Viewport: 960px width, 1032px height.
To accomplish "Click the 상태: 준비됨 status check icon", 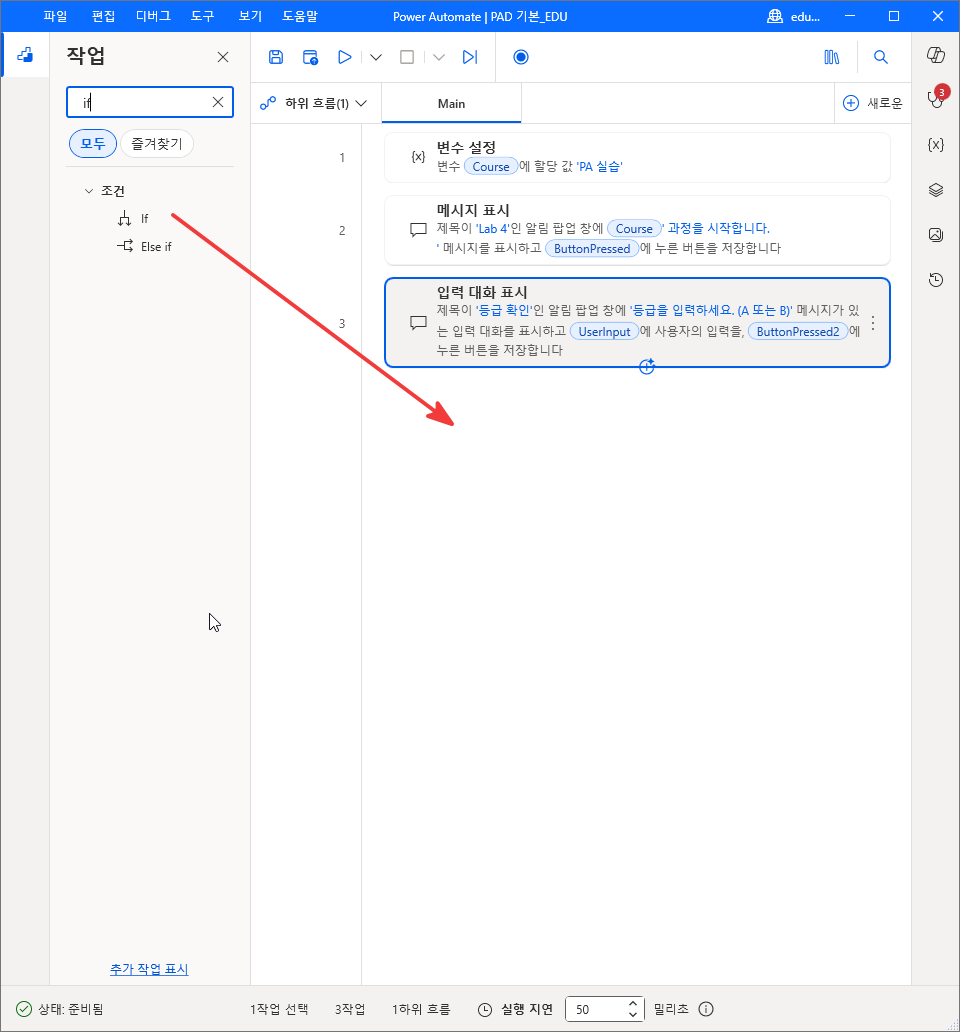I will pyautogui.click(x=24, y=1009).
